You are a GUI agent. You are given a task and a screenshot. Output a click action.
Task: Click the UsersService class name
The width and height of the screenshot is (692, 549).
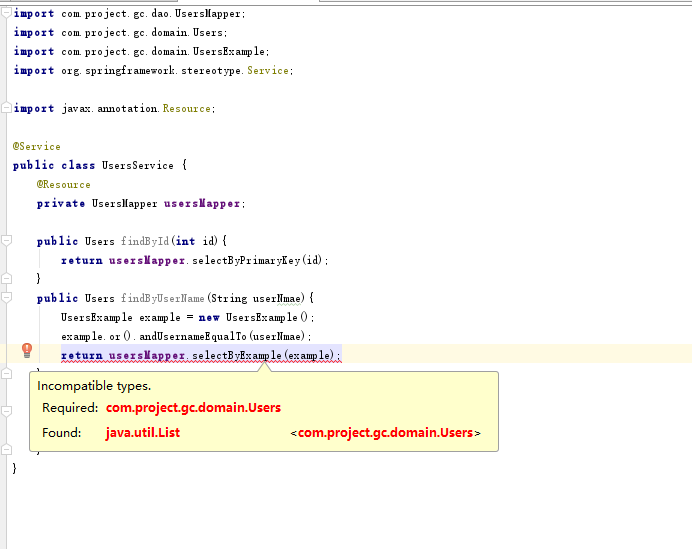138,165
